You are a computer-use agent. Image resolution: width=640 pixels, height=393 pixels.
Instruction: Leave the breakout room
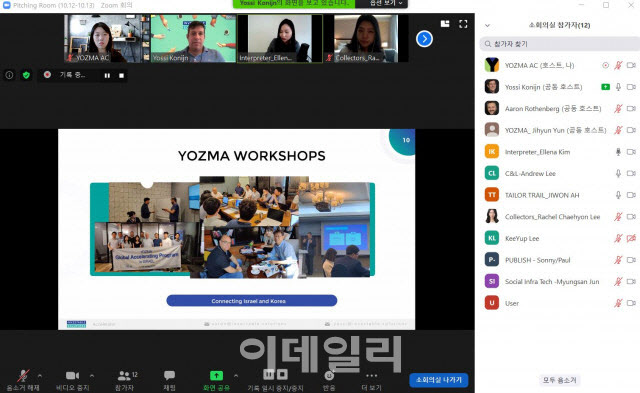(439, 380)
